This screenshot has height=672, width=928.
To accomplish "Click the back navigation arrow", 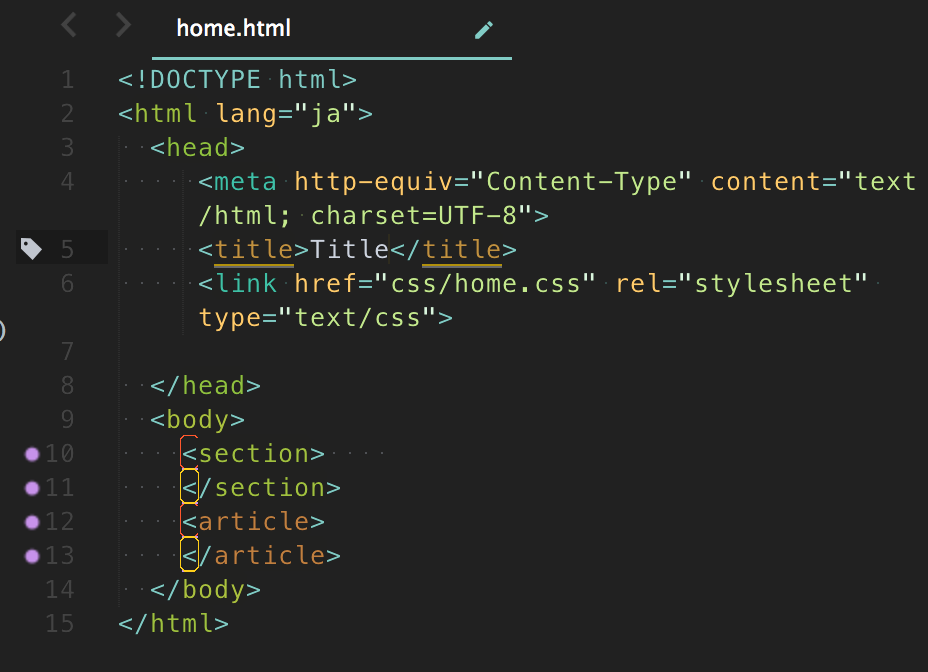I will (x=68, y=25).
